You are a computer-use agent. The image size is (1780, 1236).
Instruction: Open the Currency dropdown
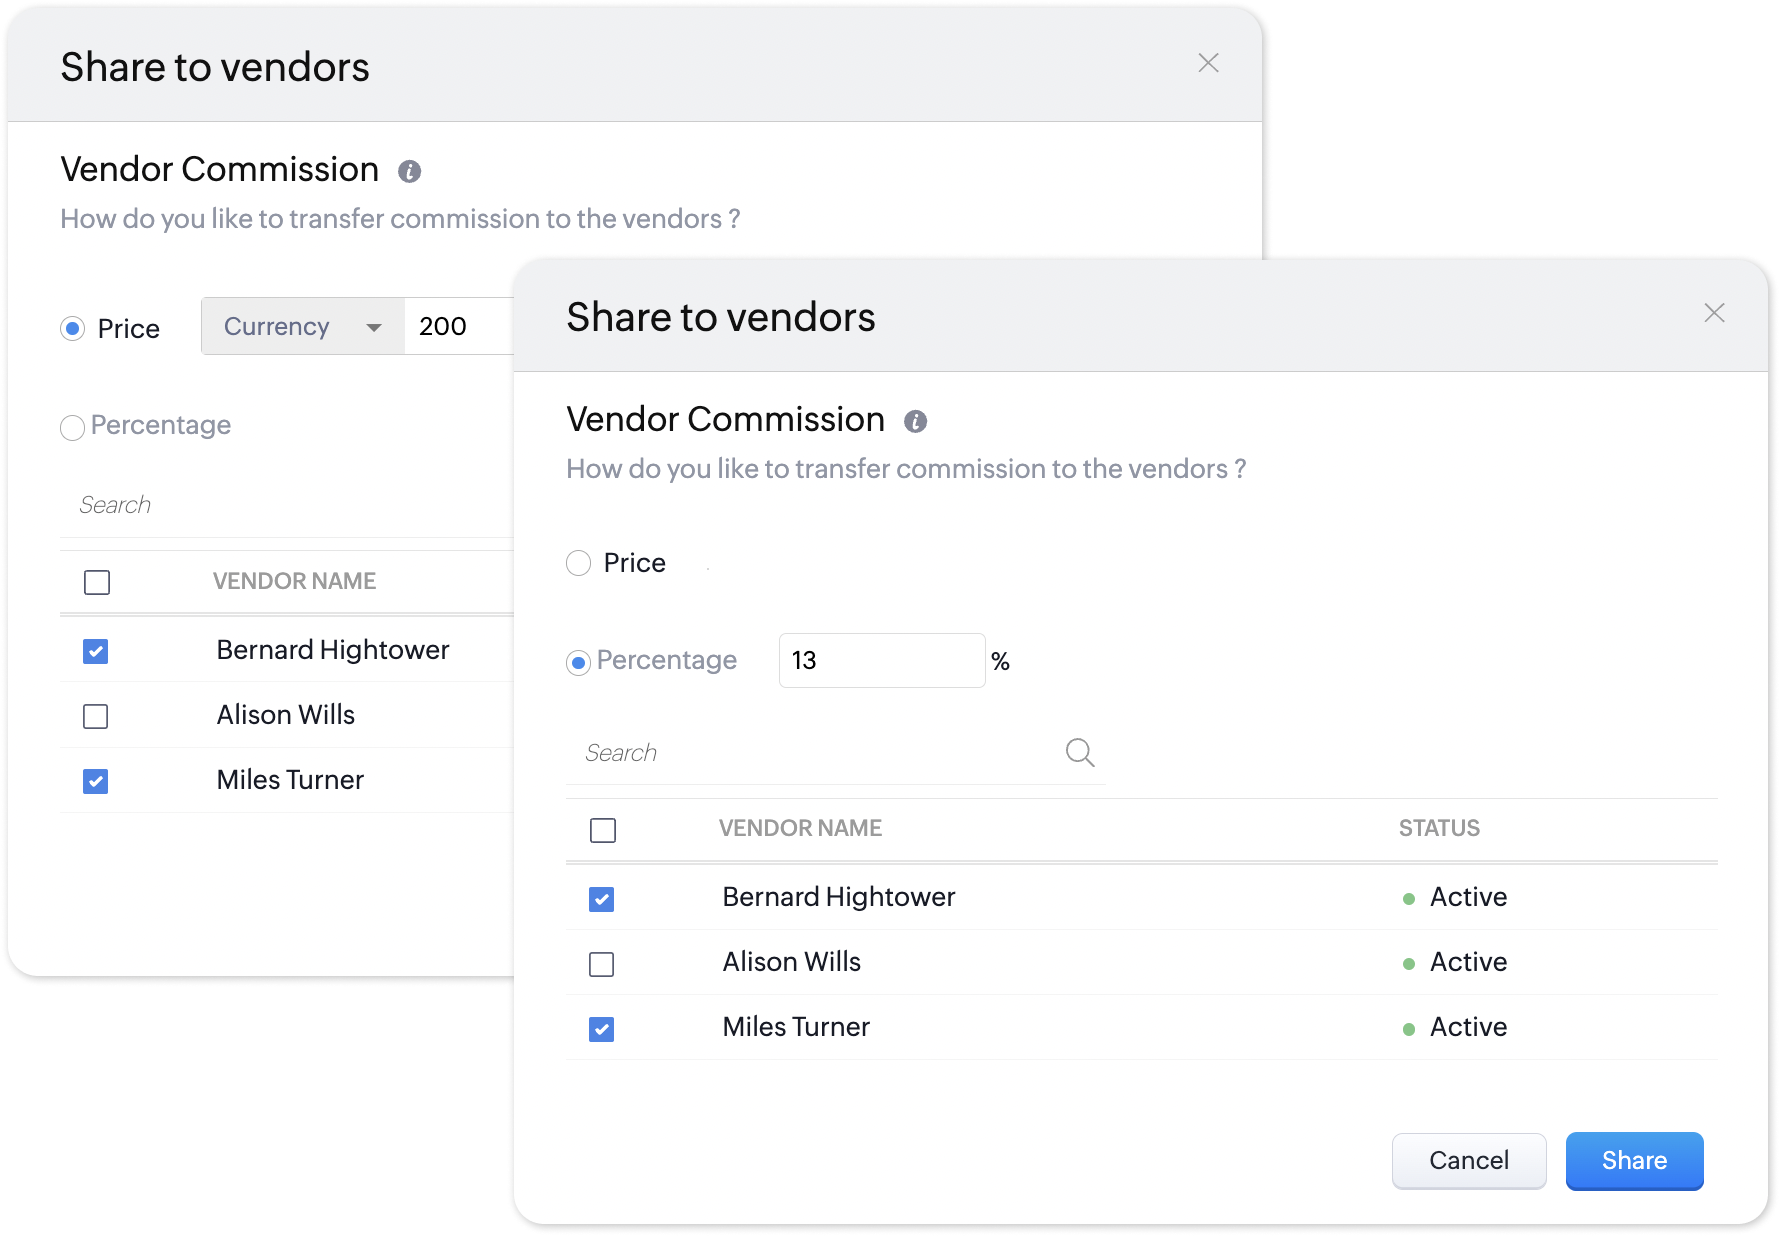click(302, 326)
